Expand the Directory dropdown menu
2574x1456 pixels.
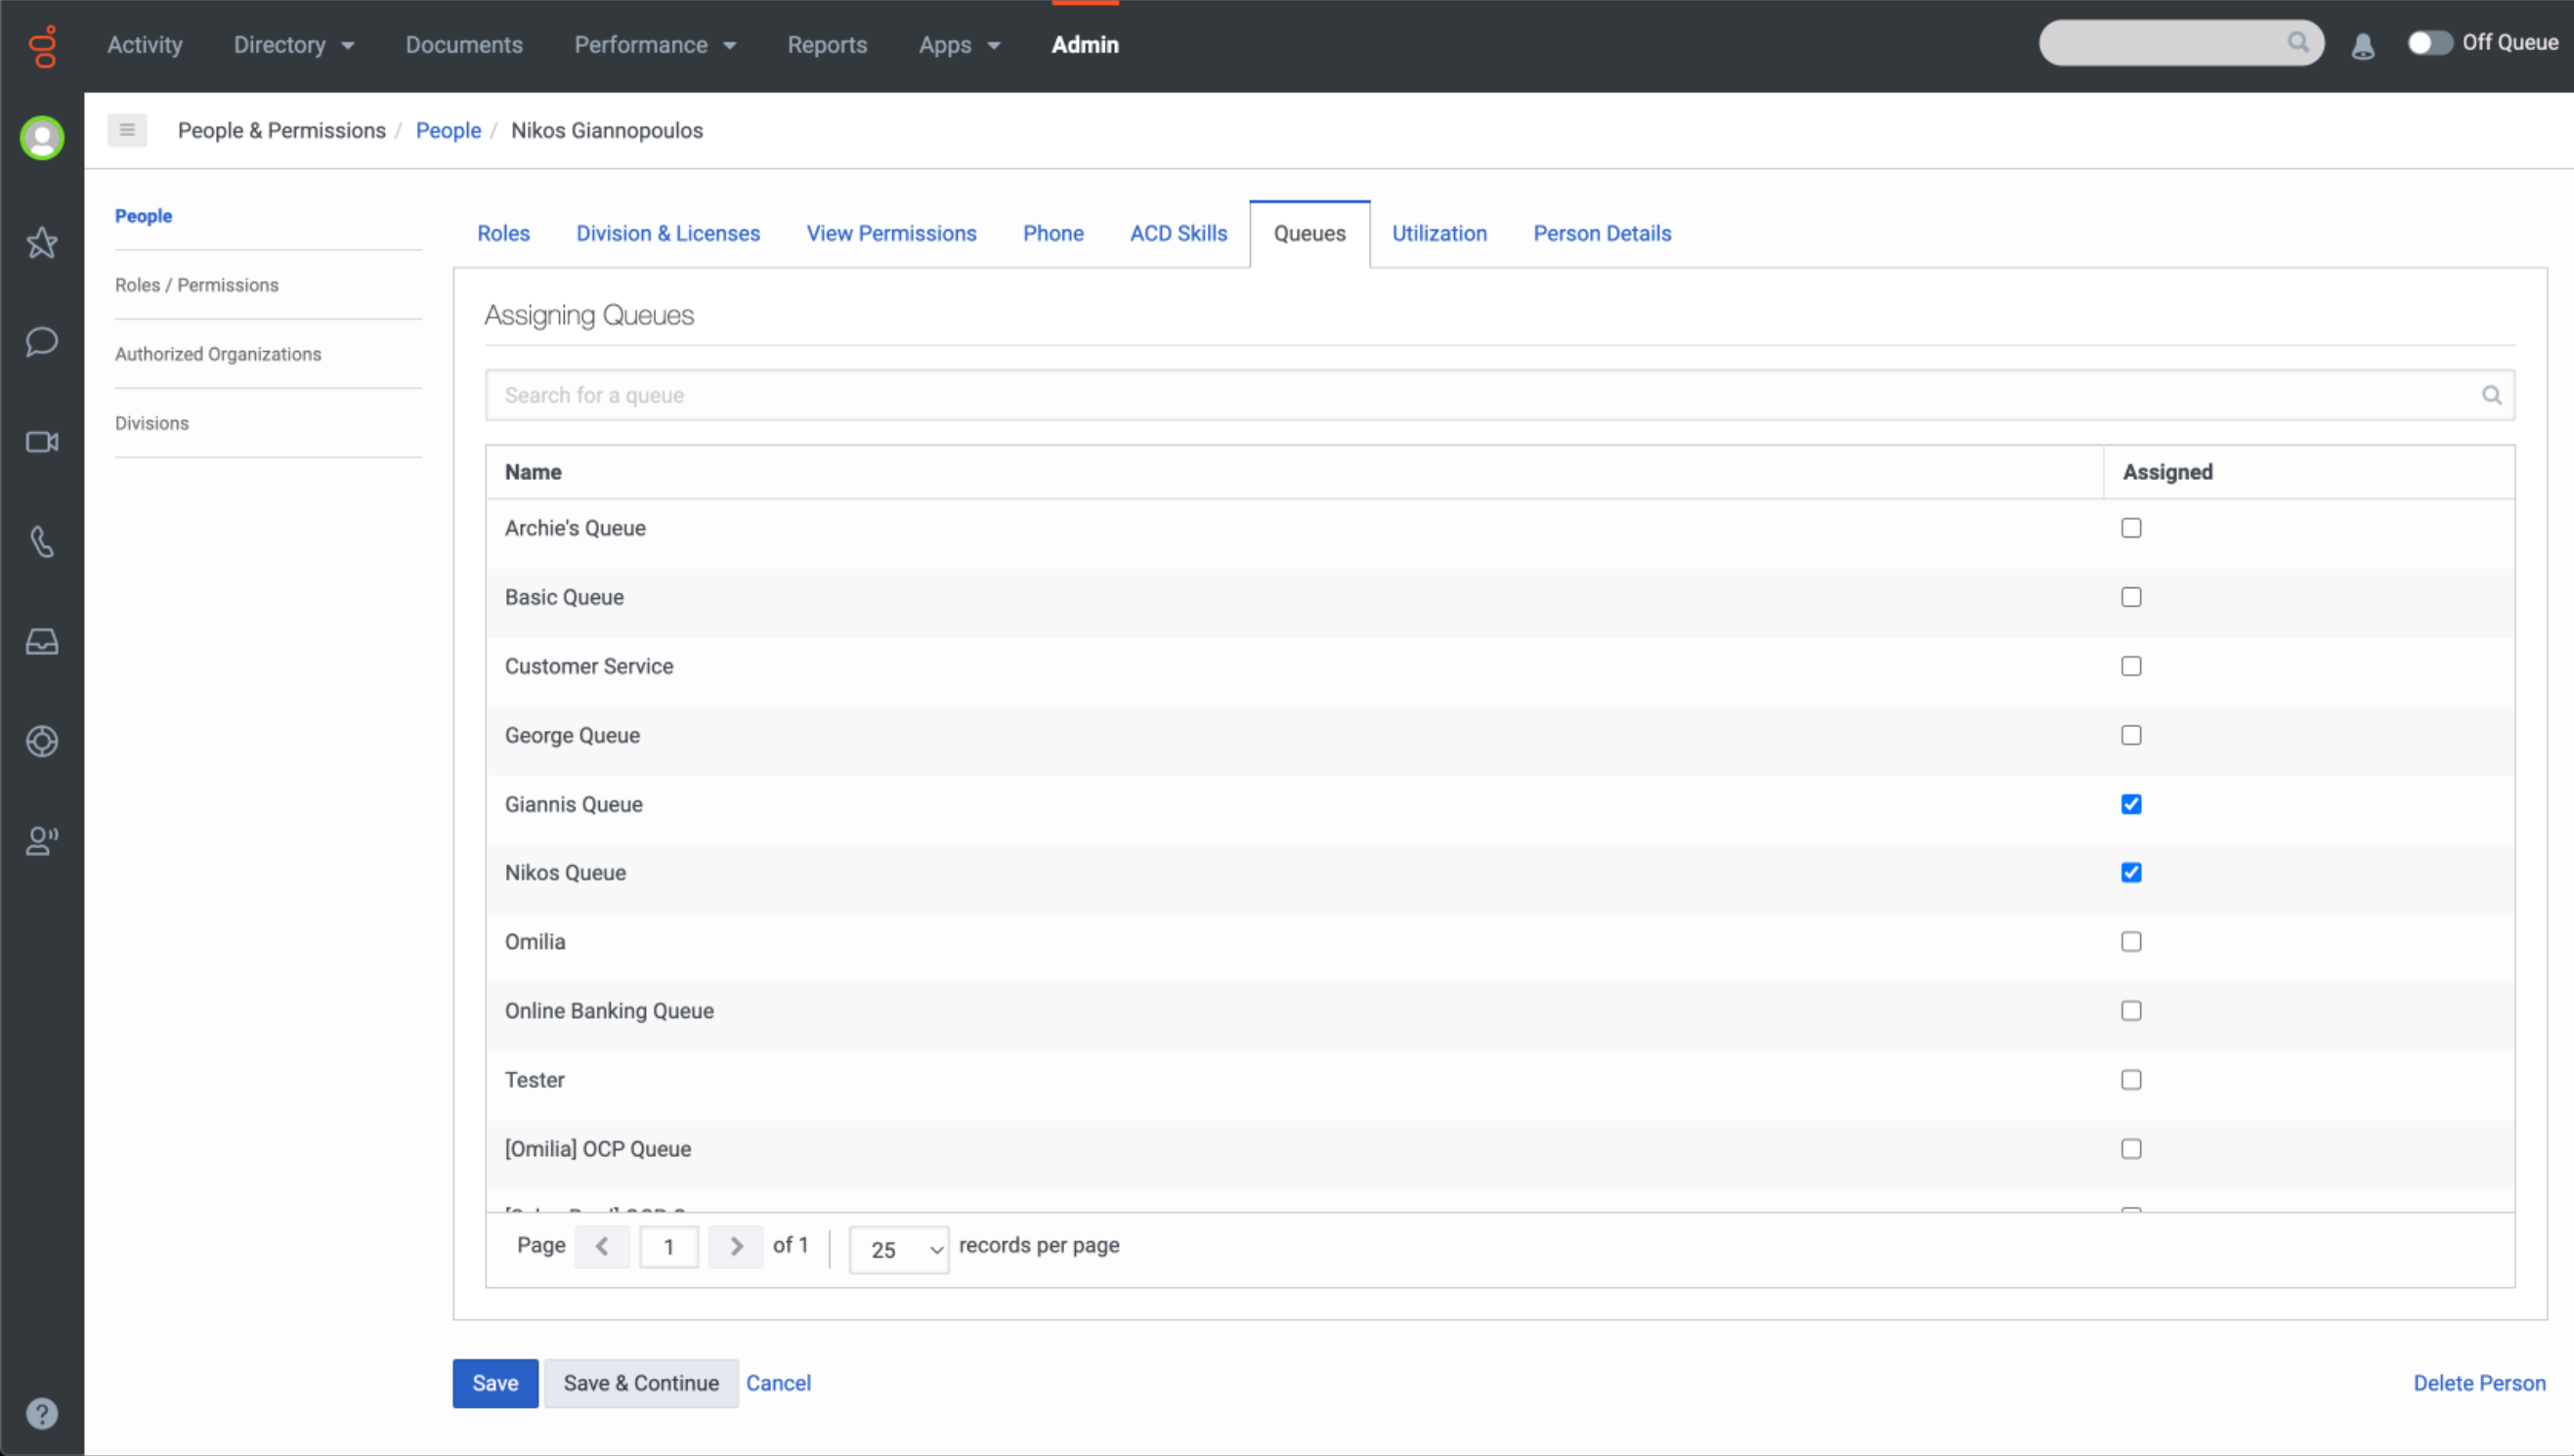pyautogui.click(x=294, y=45)
